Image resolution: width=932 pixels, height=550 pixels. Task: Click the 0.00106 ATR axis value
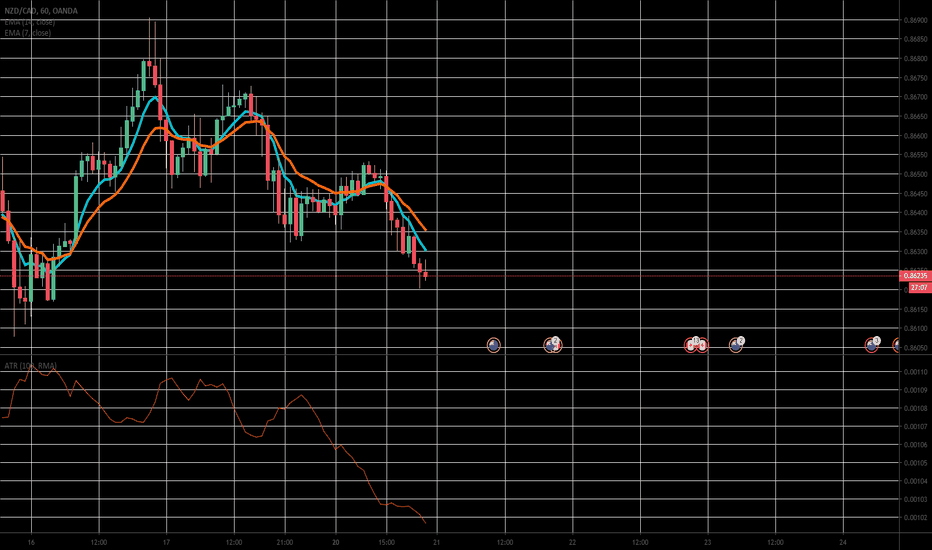(x=915, y=445)
